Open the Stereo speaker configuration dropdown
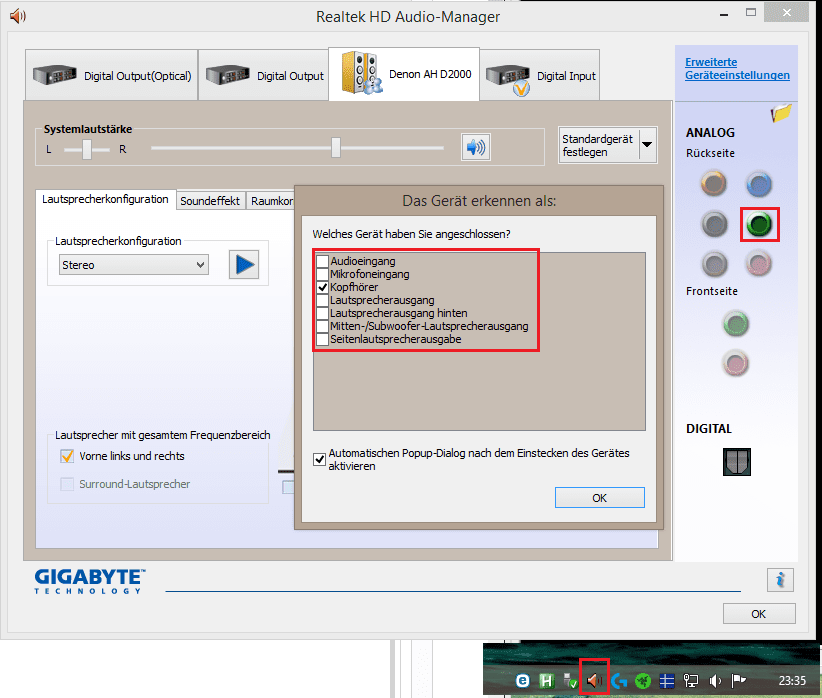Viewport: 822px width, 698px height. coord(134,265)
